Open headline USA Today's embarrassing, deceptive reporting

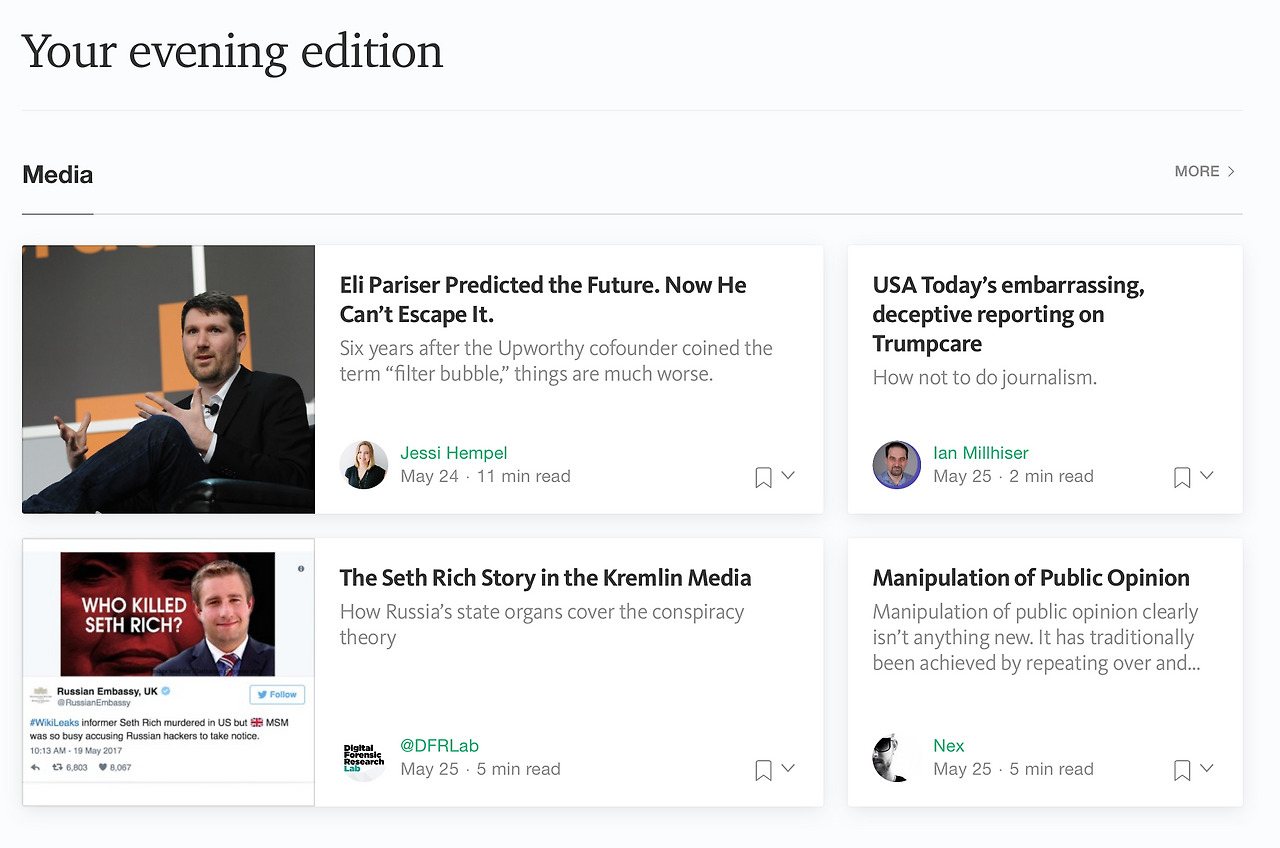point(1008,314)
